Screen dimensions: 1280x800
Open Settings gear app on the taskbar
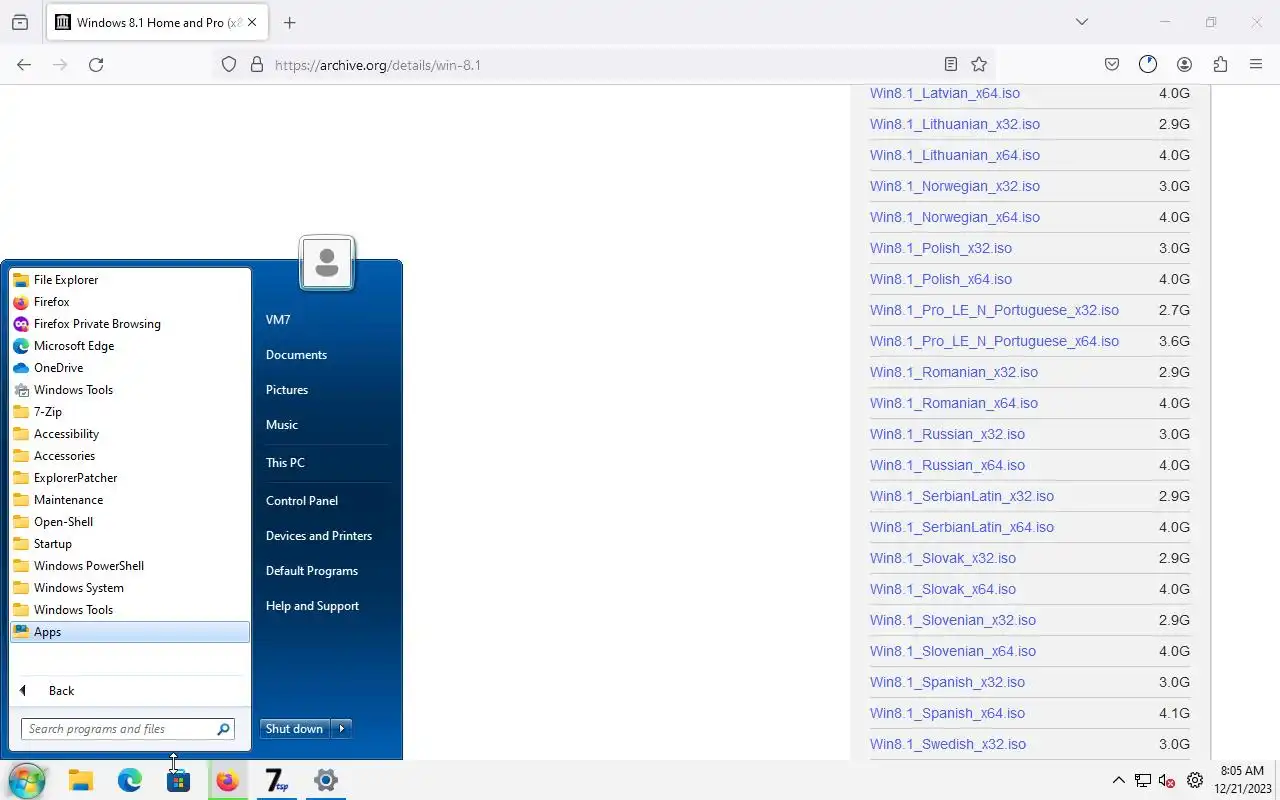[x=326, y=781]
